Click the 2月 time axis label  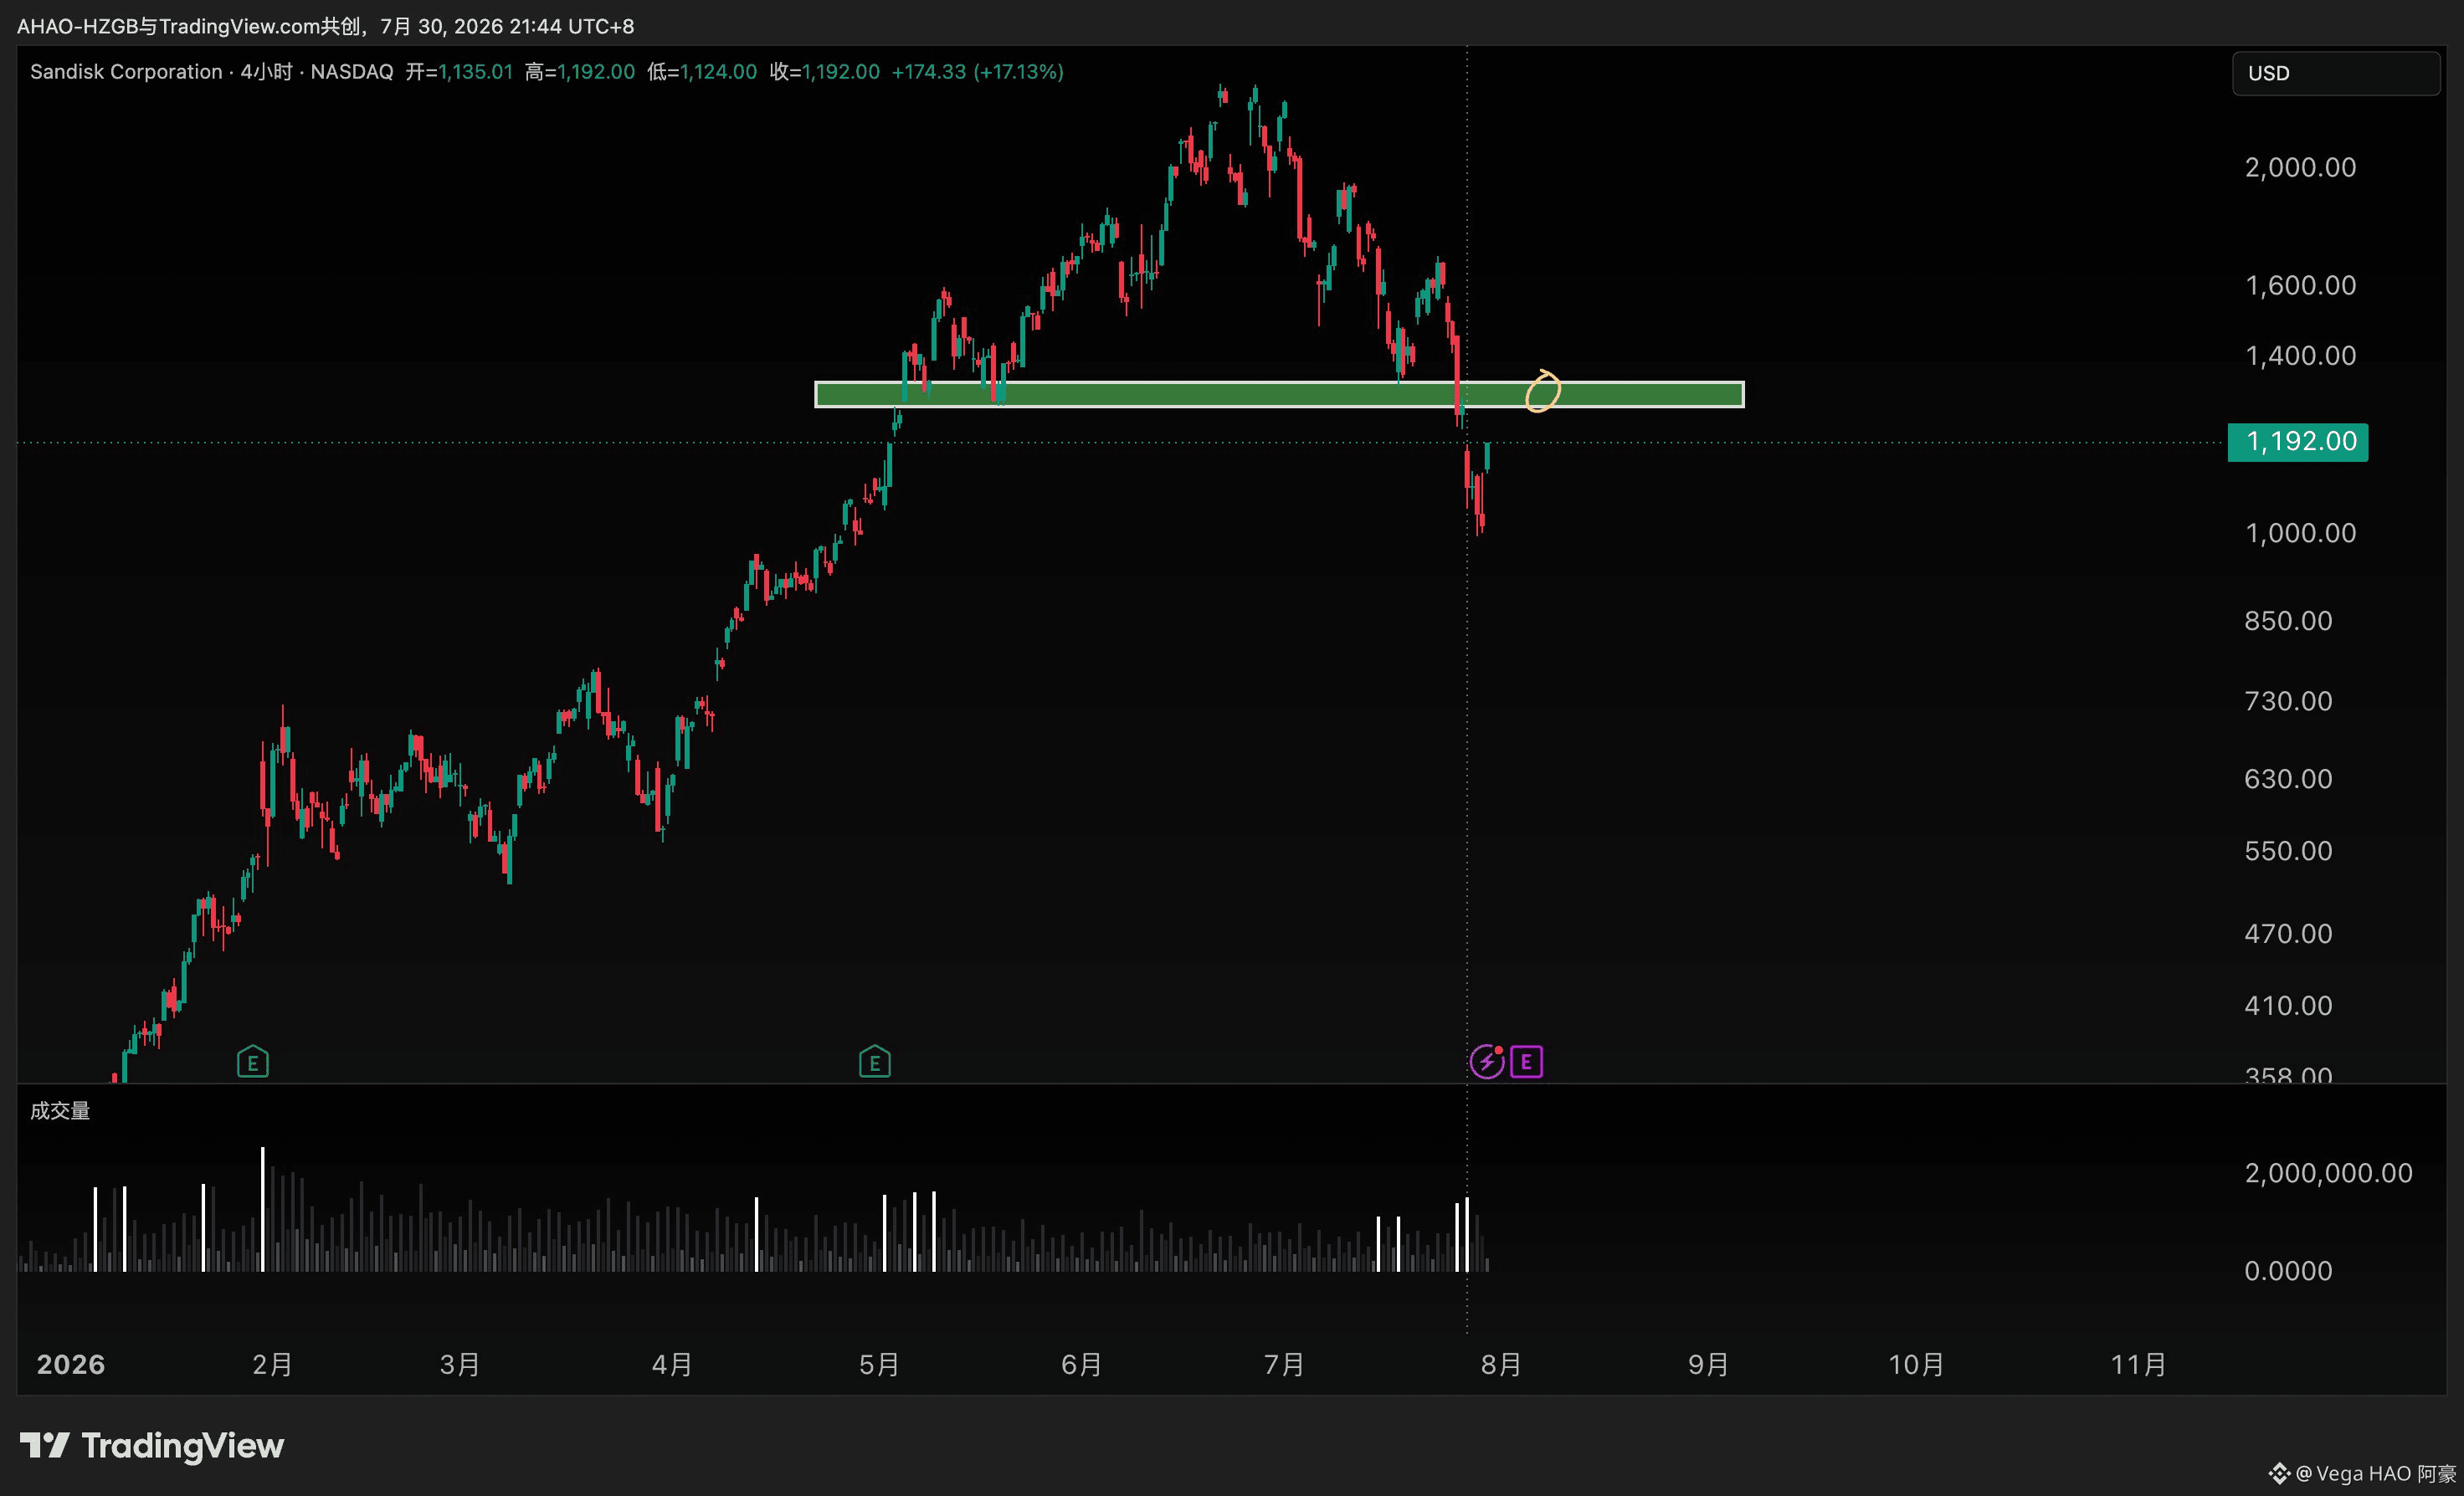tap(272, 1365)
